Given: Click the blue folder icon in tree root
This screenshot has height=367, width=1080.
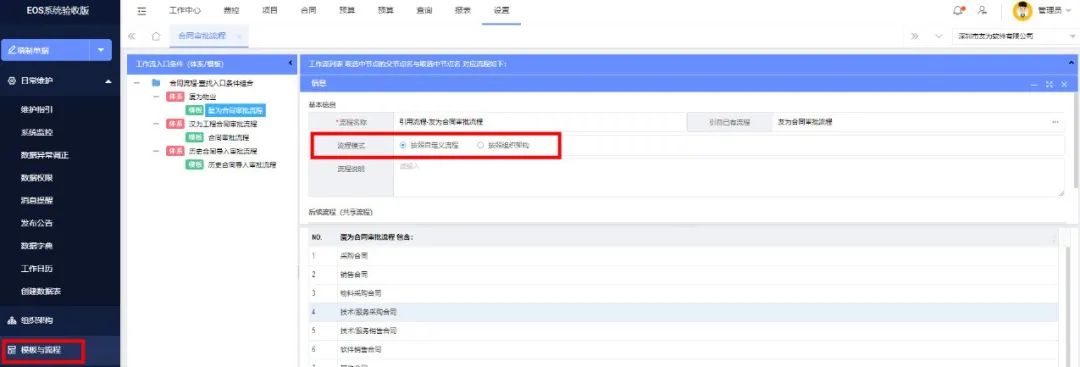Looking at the screenshot, I should [x=156, y=83].
